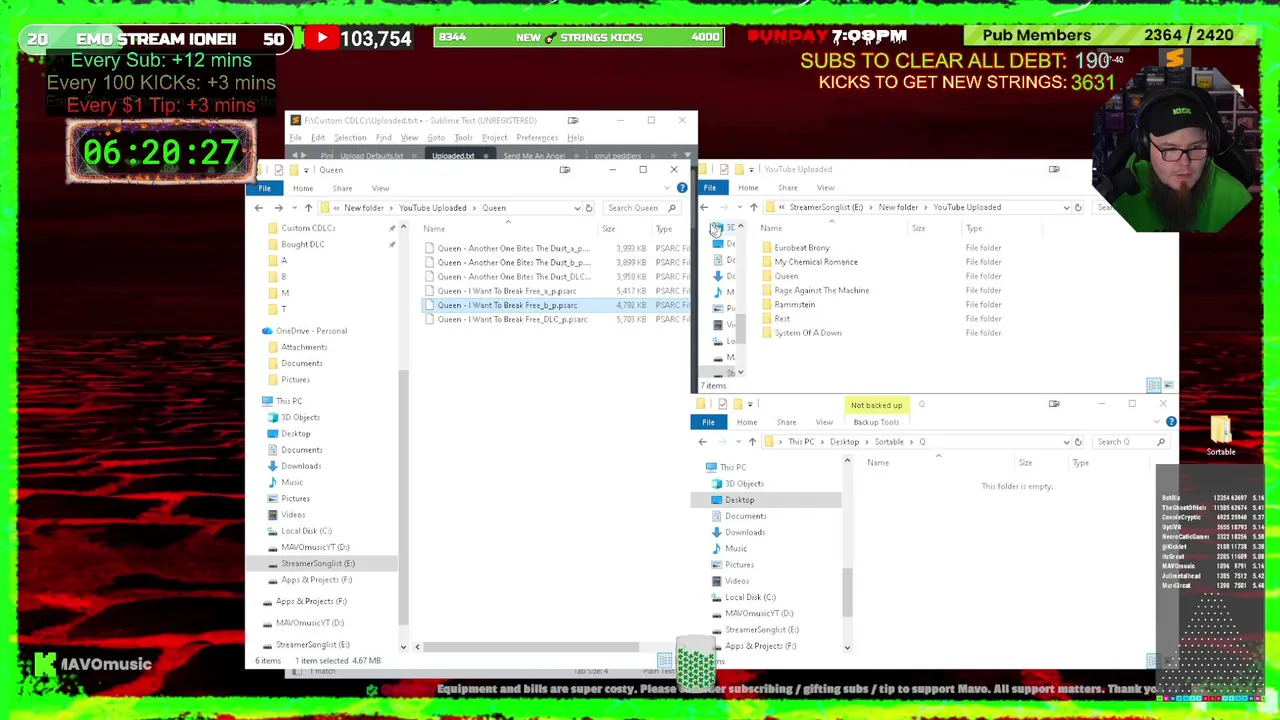The width and height of the screenshot is (1280, 720).
Task: Click the Back arrow in Q window
Action: (702, 442)
